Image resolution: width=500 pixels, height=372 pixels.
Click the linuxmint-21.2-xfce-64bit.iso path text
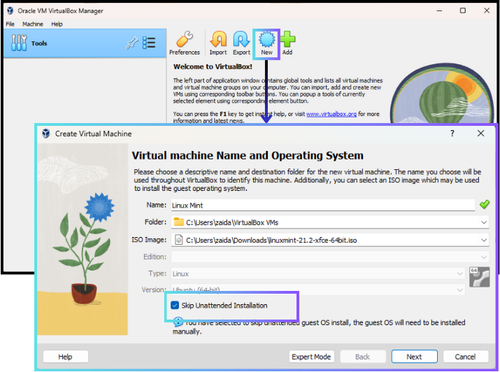[271, 240]
